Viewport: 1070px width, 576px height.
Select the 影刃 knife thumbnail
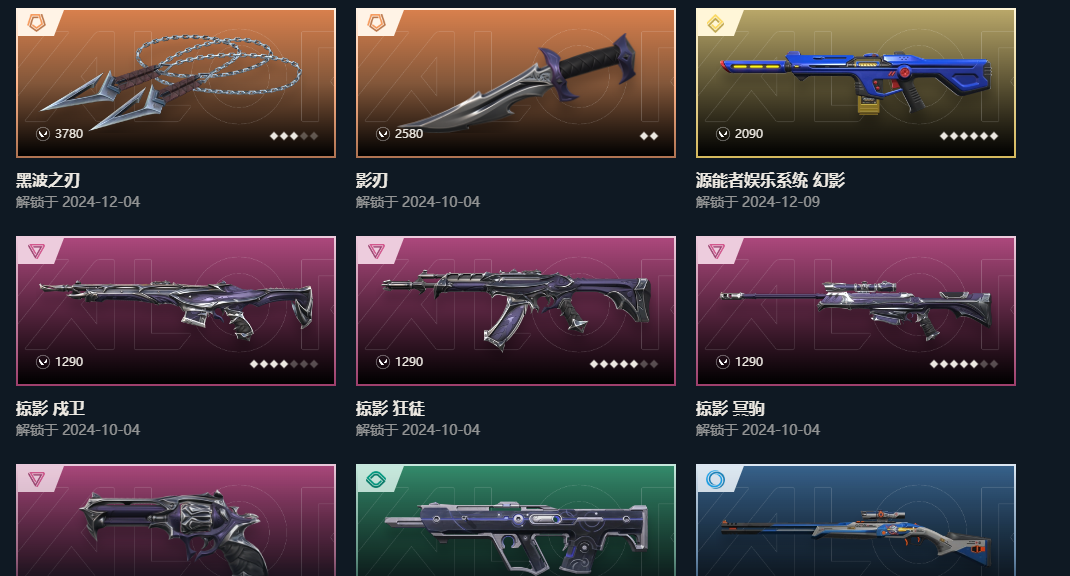[x=516, y=83]
